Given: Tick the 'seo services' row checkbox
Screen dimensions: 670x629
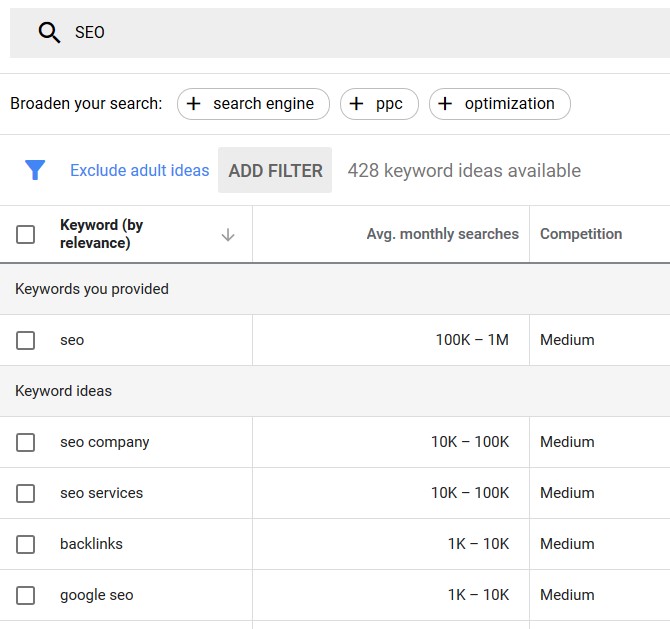Looking at the screenshot, I should (26, 494).
